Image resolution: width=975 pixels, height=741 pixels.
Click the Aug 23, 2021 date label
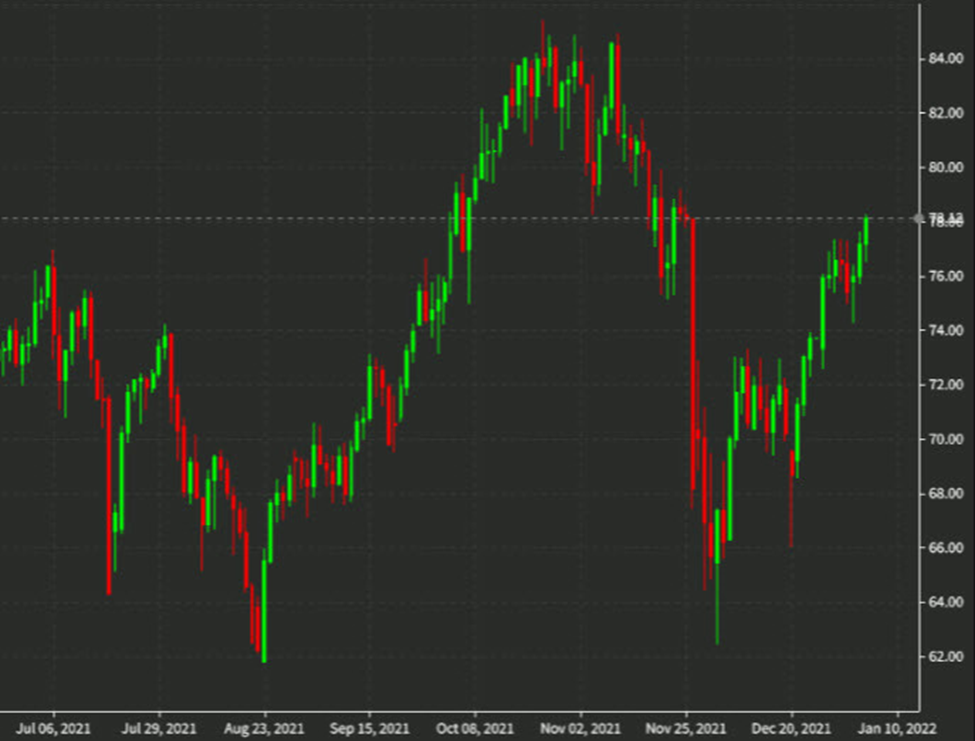coord(264,728)
